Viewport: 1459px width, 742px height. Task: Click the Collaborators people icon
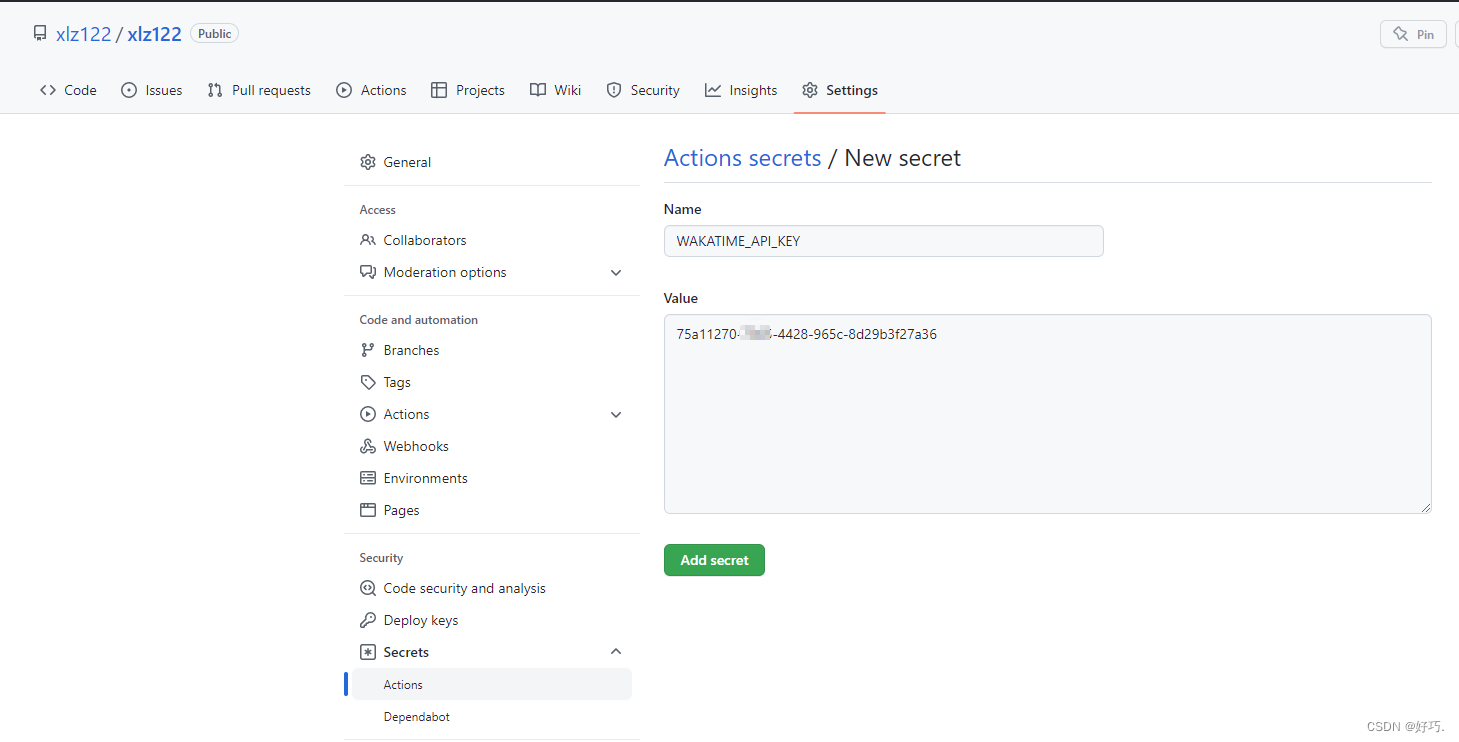point(368,240)
